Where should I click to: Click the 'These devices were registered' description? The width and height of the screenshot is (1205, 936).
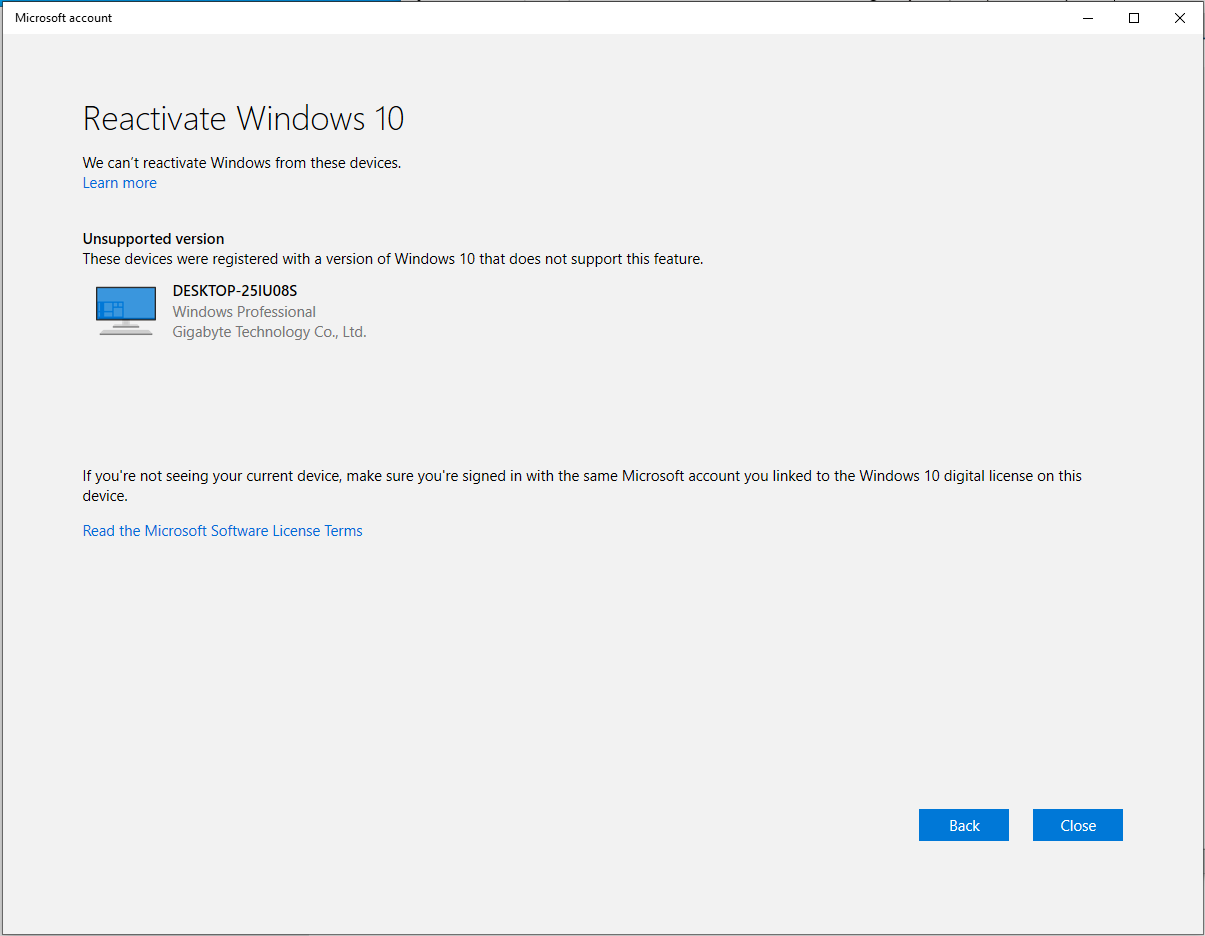click(393, 259)
